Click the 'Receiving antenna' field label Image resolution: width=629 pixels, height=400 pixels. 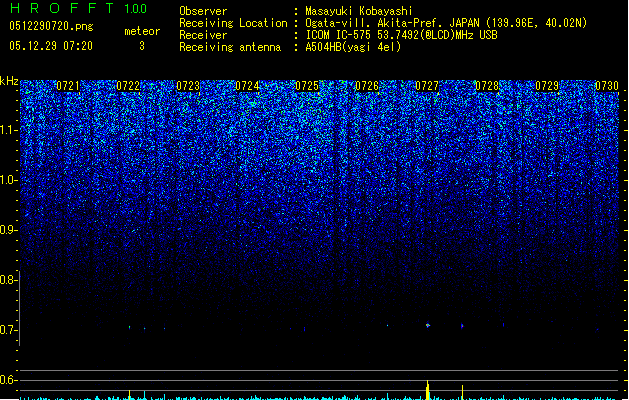230,47
